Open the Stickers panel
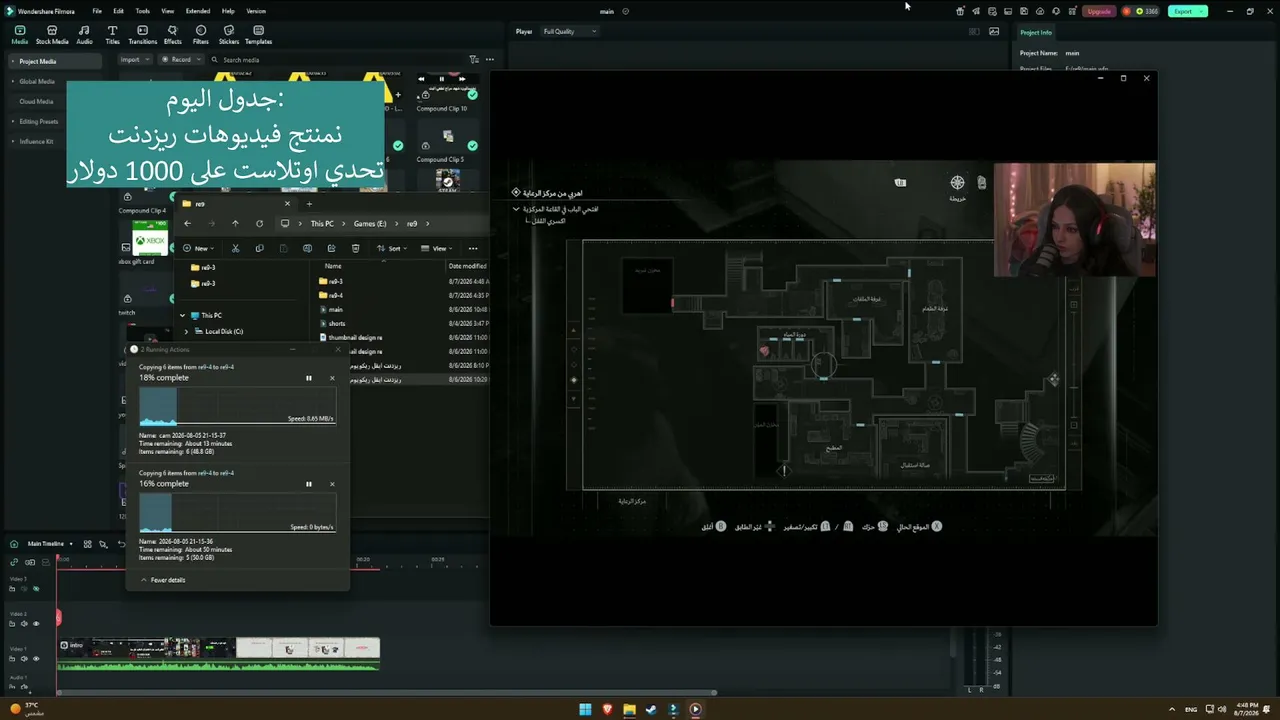 [229, 35]
